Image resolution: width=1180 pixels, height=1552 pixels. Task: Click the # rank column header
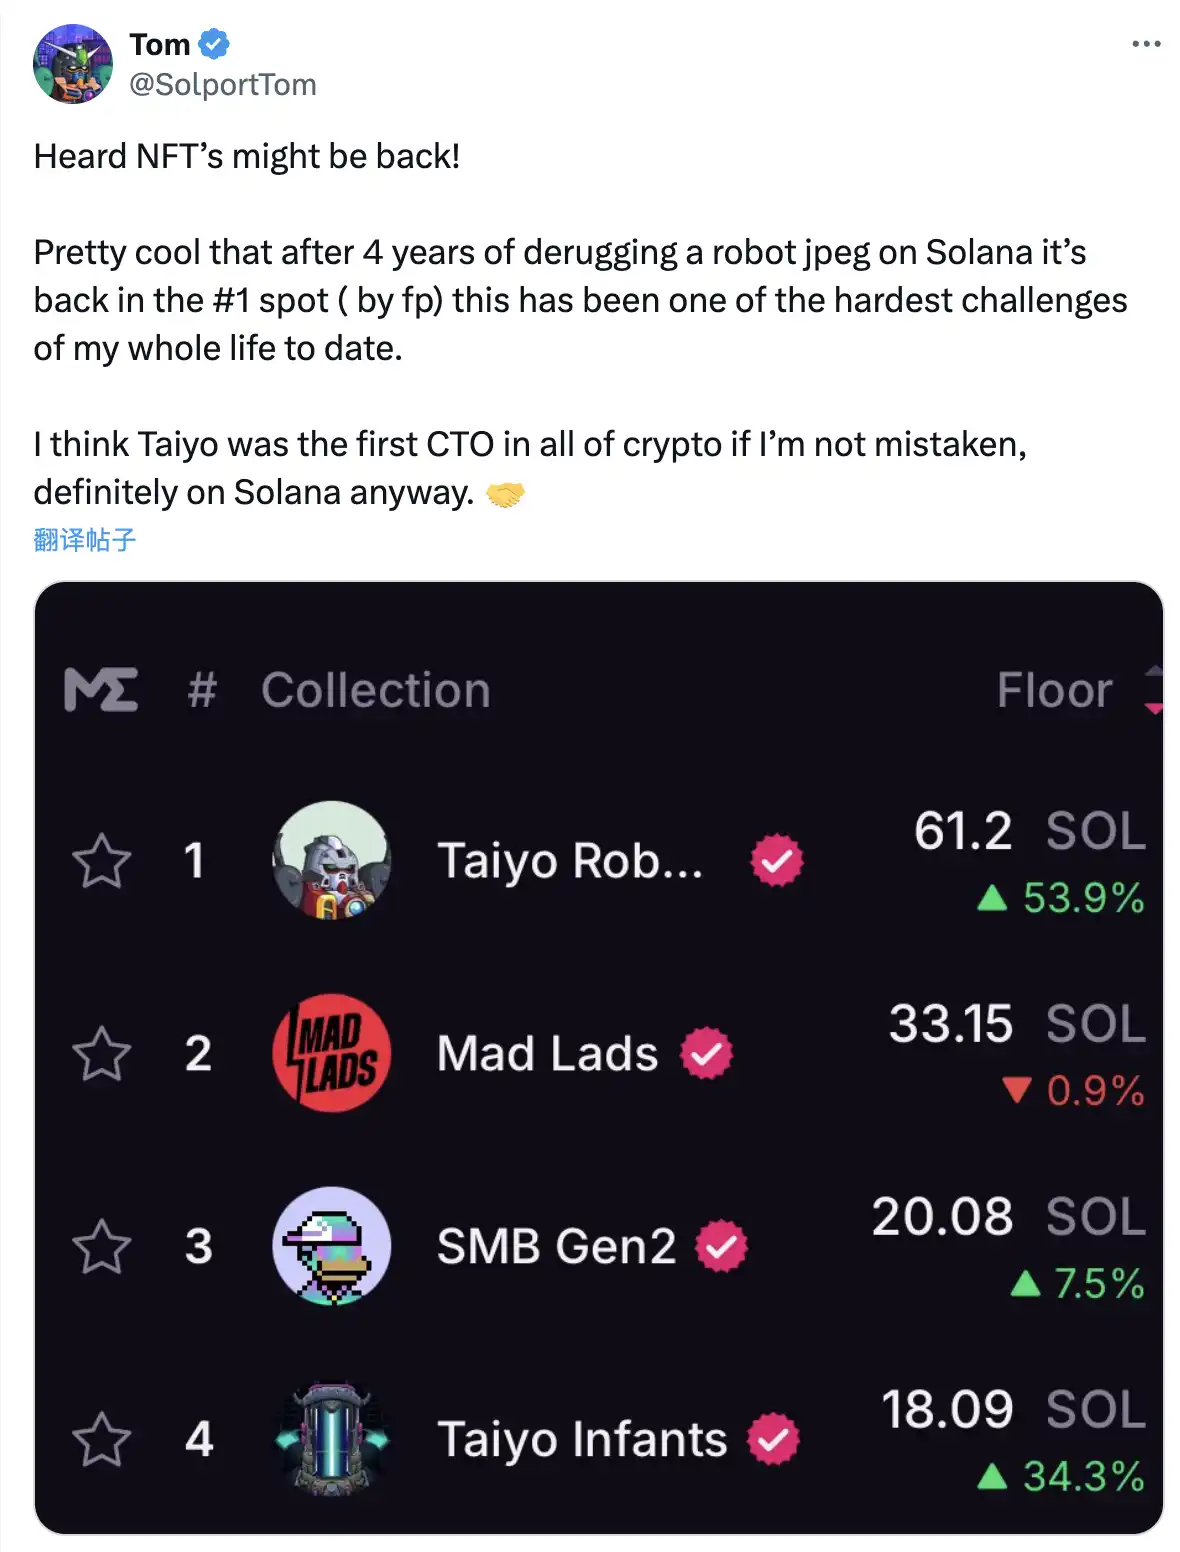[202, 690]
